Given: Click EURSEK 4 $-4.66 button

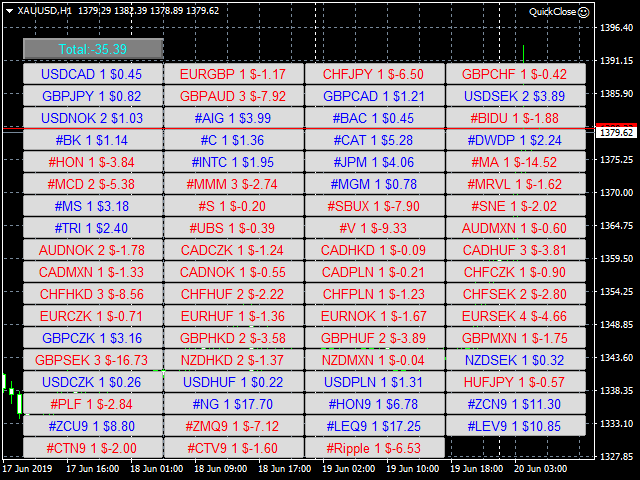Looking at the screenshot, I should coord(516,316).
